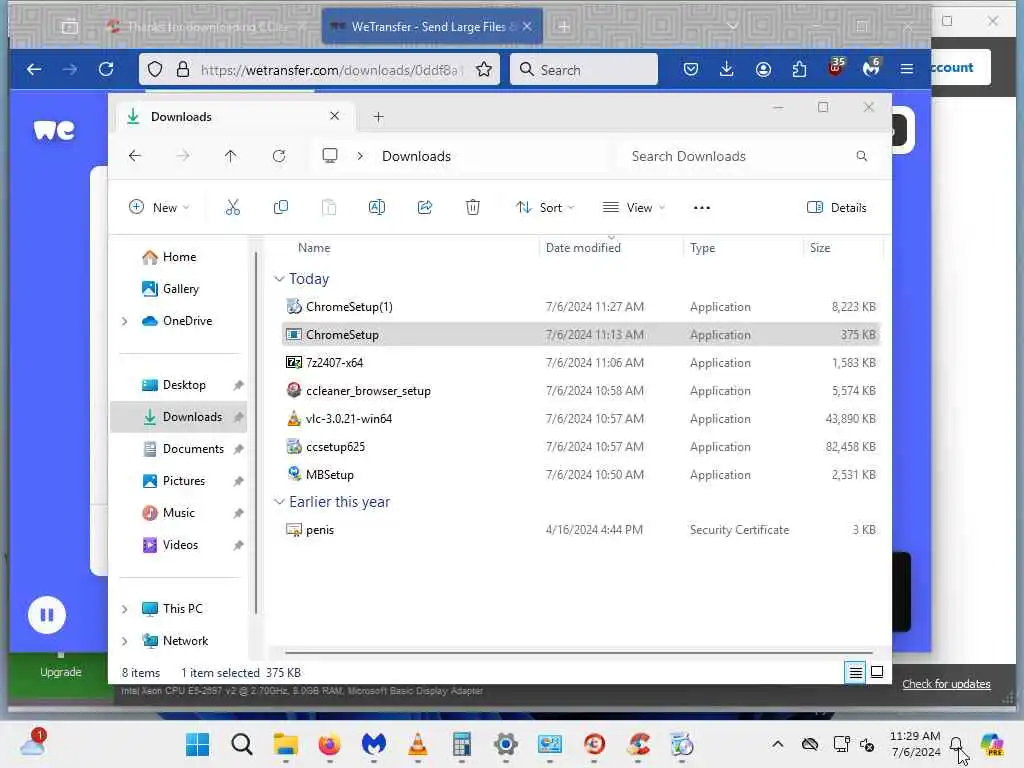The width and height of the screenshot is (1024, 768).
Task: Toggle the Details pane
Action: tap(837, 208)
